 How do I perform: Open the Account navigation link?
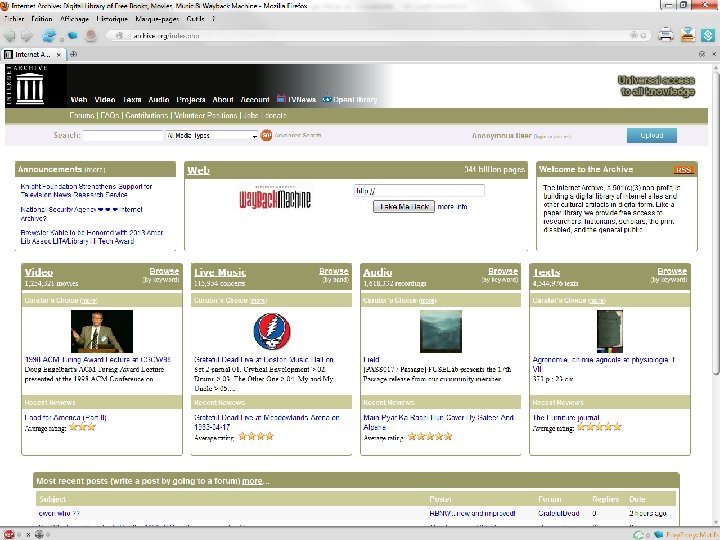tap(255, 100)
